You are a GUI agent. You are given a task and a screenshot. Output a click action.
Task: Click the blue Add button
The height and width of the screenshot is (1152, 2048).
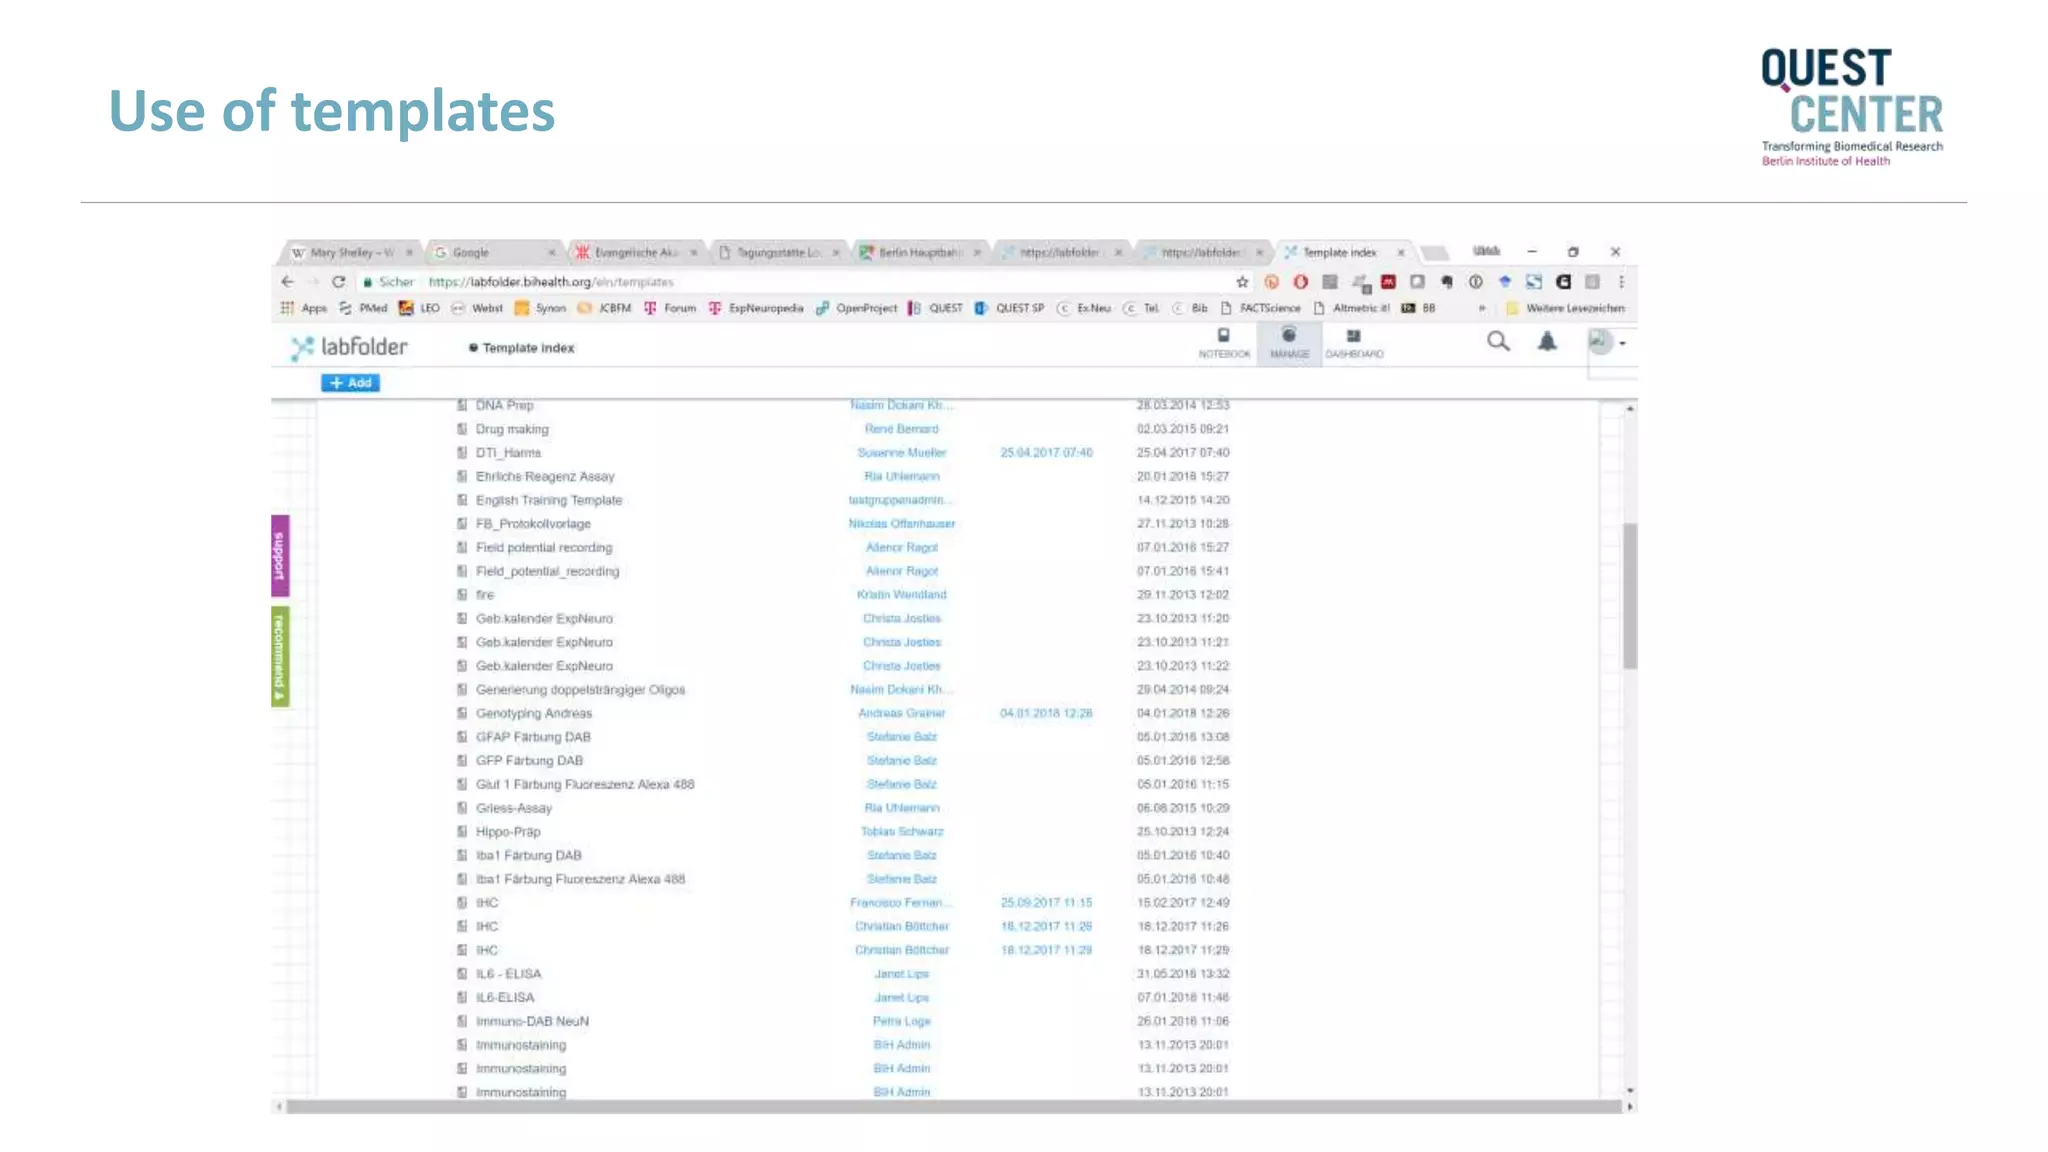point(350,383)
